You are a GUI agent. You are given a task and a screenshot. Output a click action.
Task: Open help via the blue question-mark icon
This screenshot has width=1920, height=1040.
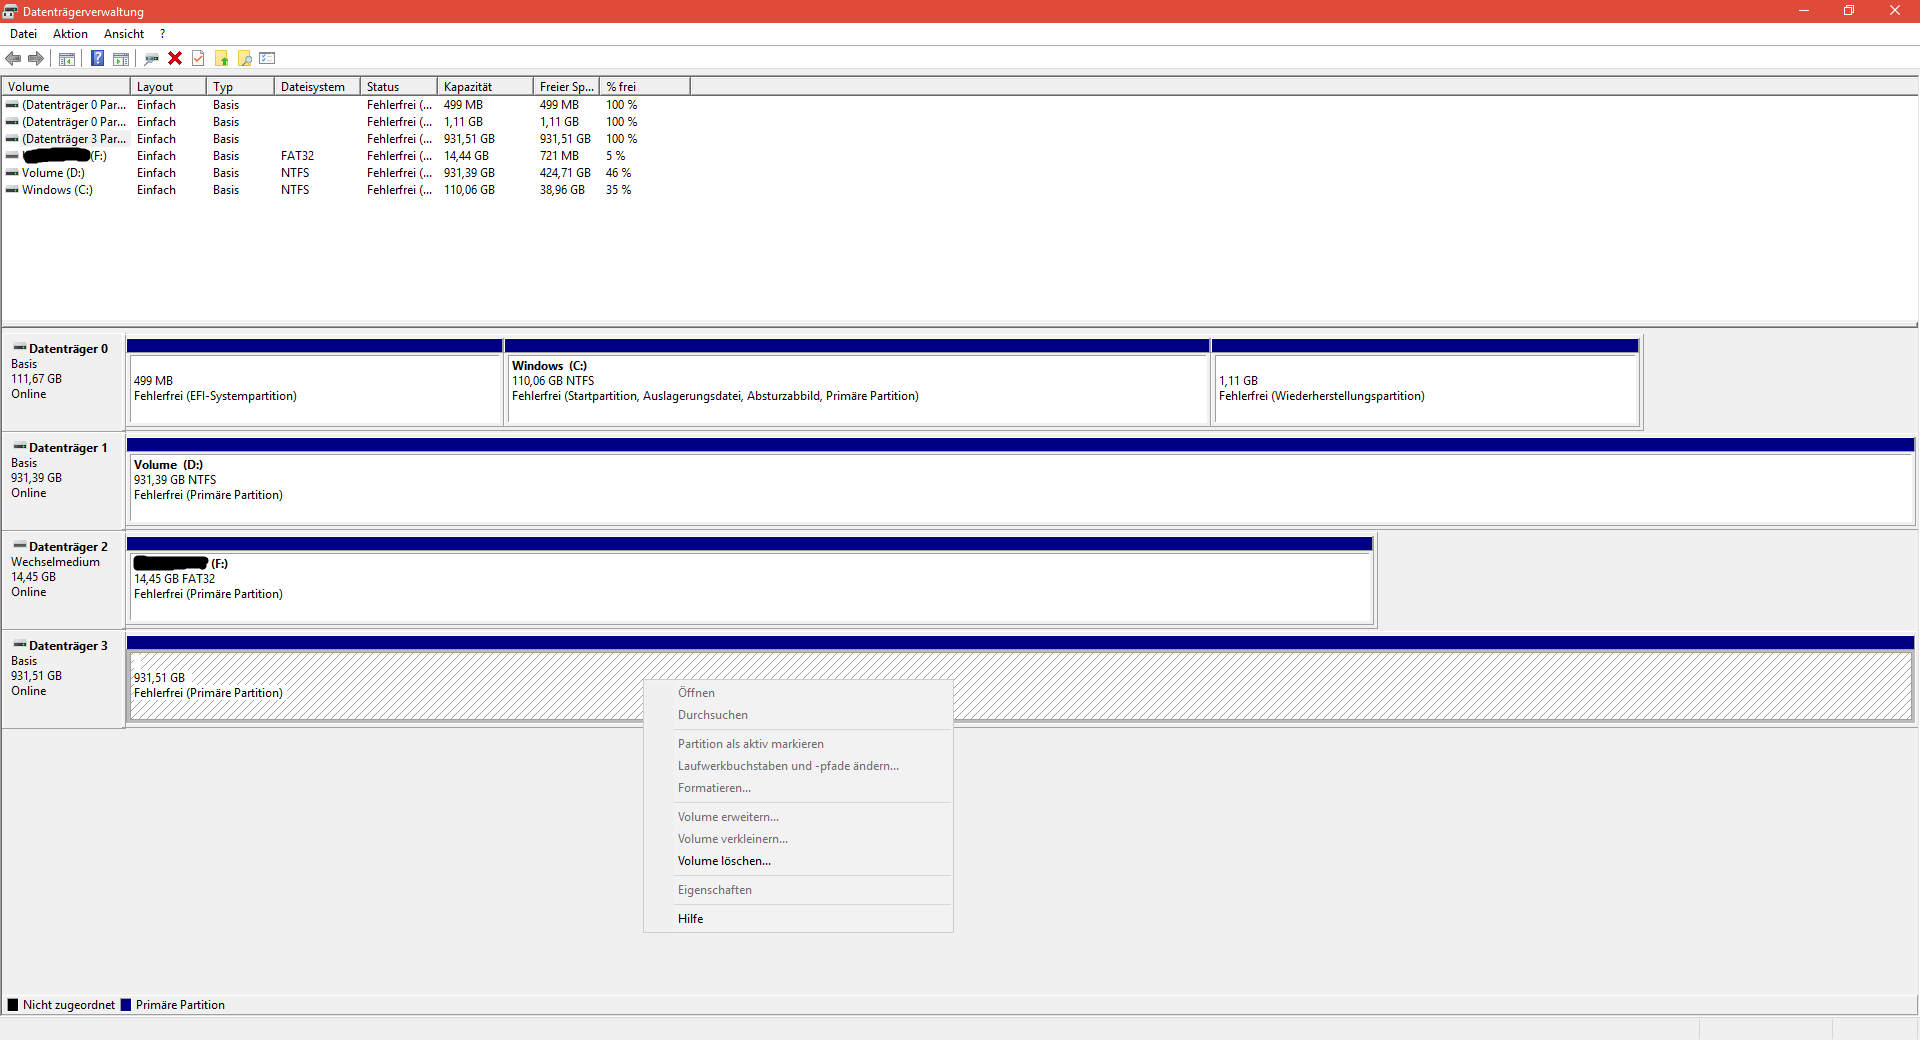click(98, 58)
